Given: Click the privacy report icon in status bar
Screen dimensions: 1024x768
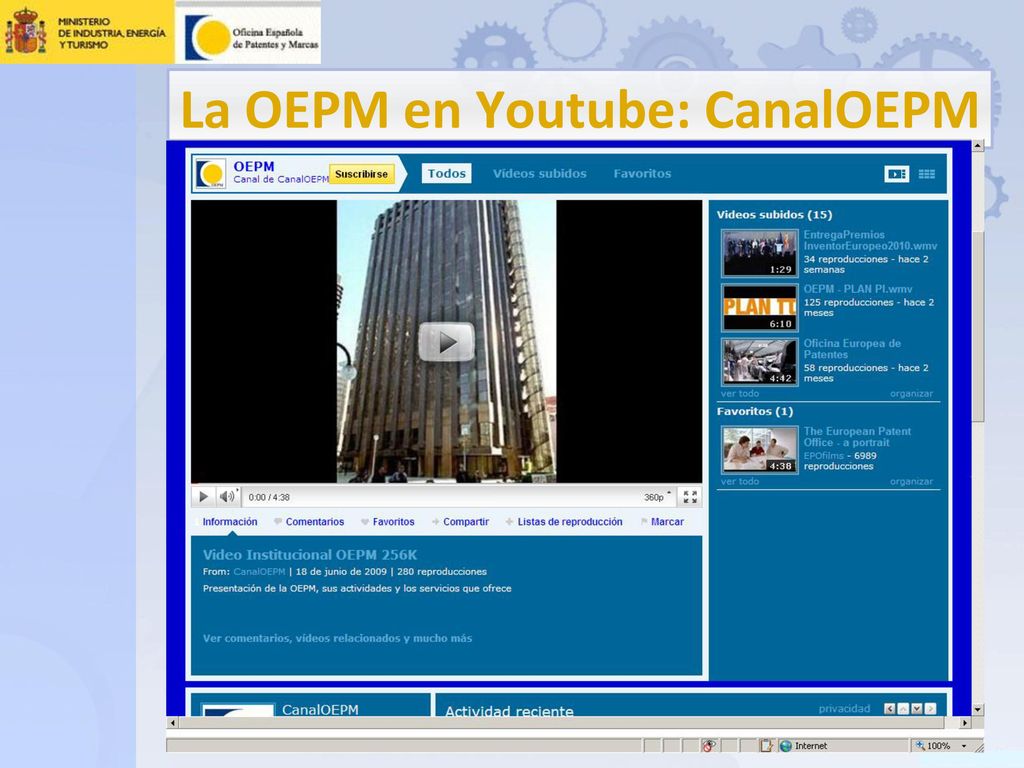Looking at the screenshot, I should 709,746.
